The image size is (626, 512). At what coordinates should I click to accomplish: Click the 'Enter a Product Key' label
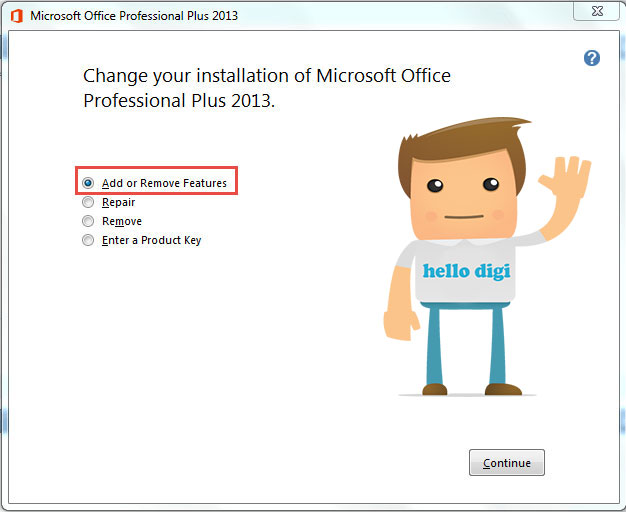click(x=151, y=240)
